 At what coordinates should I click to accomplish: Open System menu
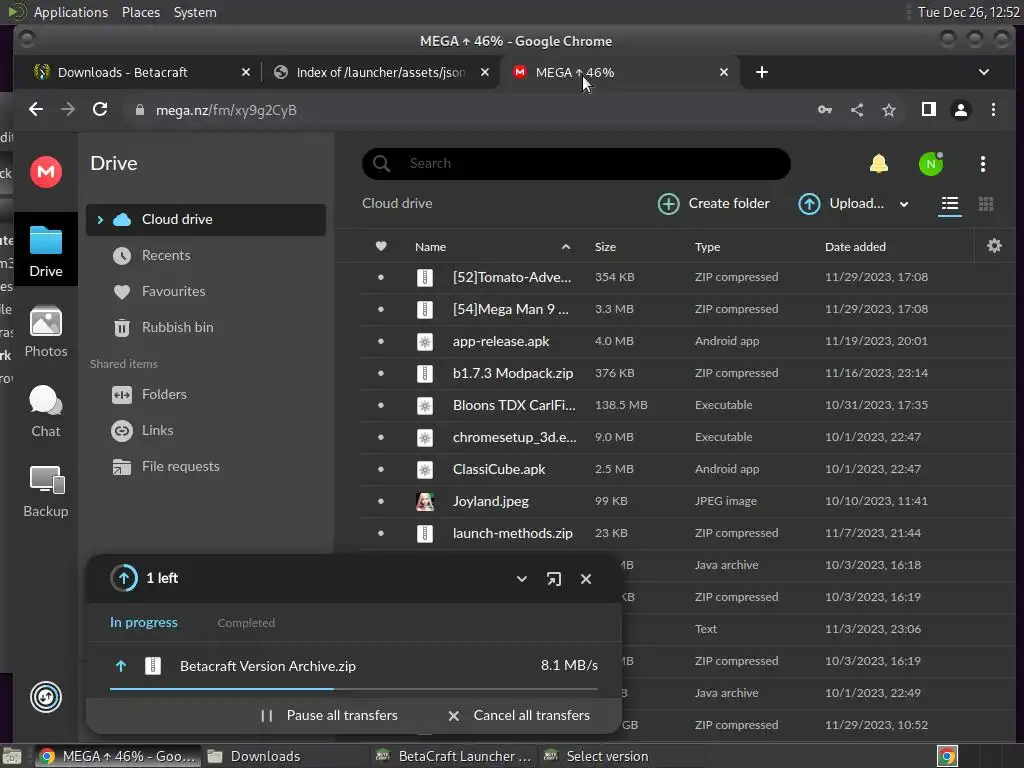click(195, 12)
